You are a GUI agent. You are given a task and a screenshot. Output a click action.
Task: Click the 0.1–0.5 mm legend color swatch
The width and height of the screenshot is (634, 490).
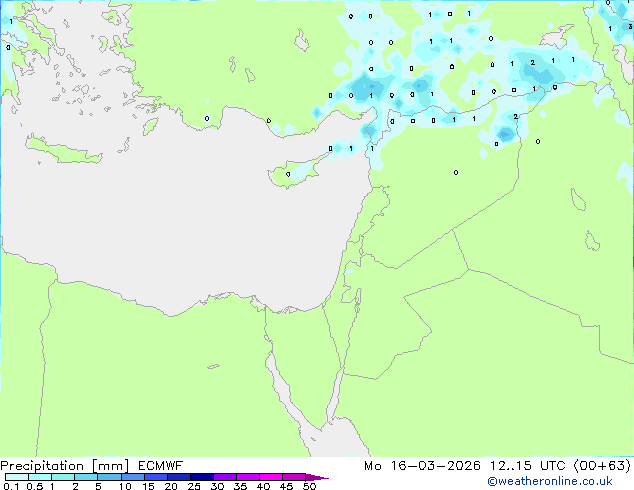pyautogui.click(x=17, y=477)
